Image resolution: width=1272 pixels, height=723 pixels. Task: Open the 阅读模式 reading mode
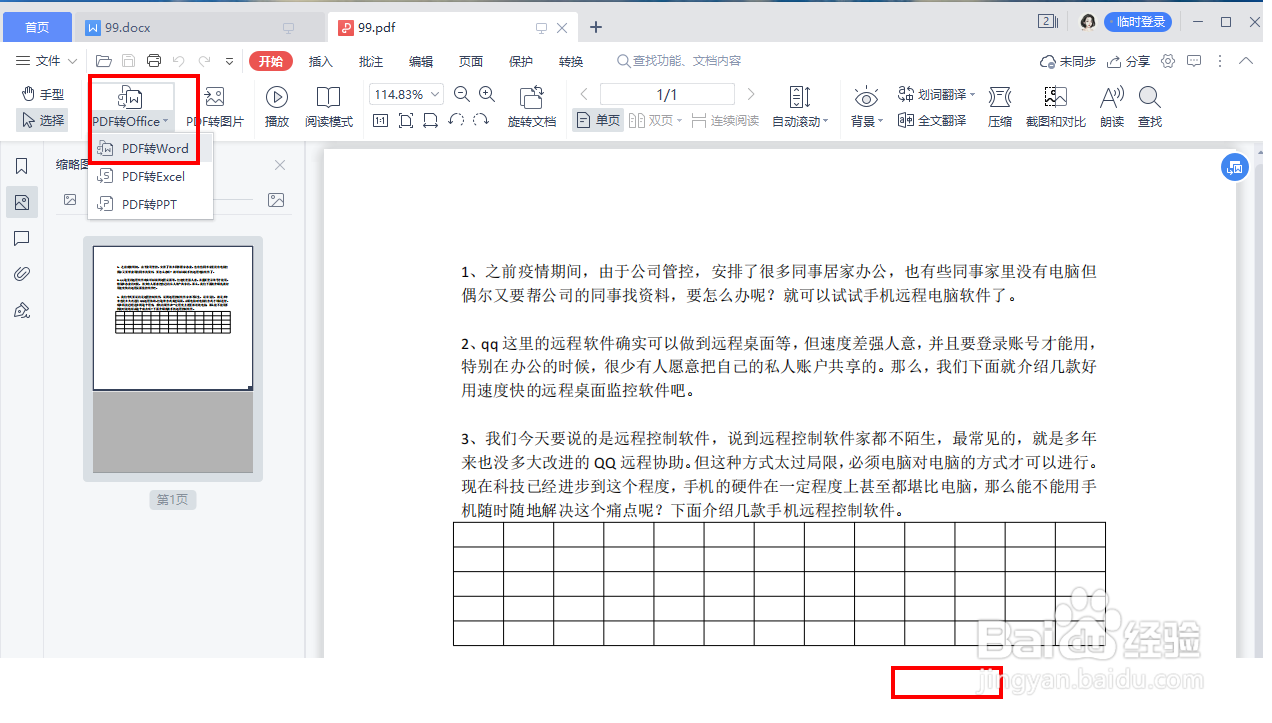click(x=329, y=103)
